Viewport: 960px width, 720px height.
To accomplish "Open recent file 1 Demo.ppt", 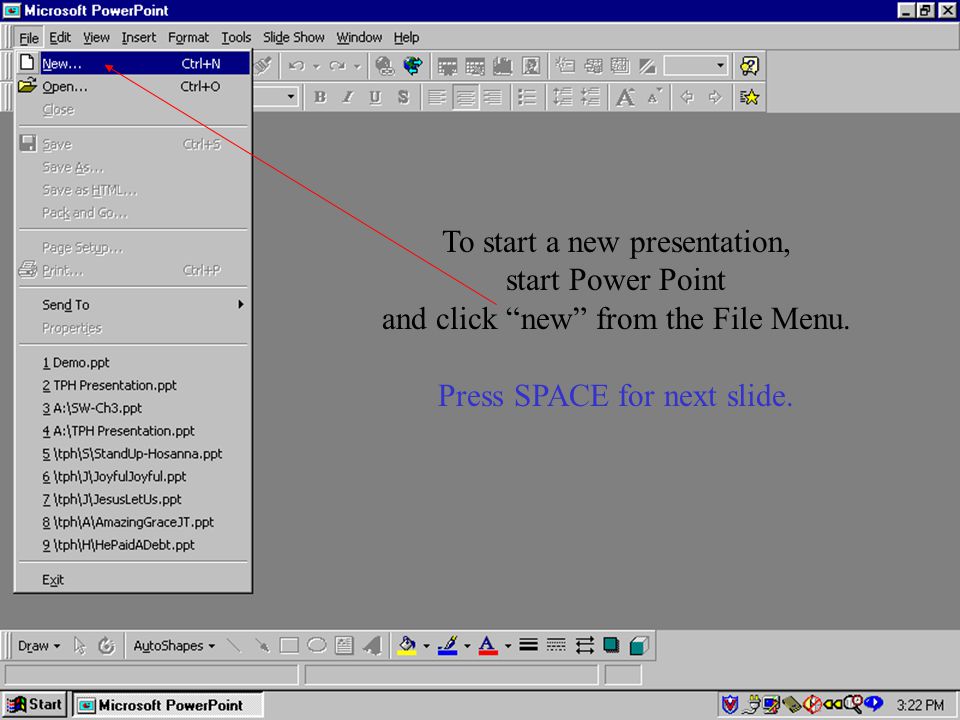I will (x=133, y=362).
